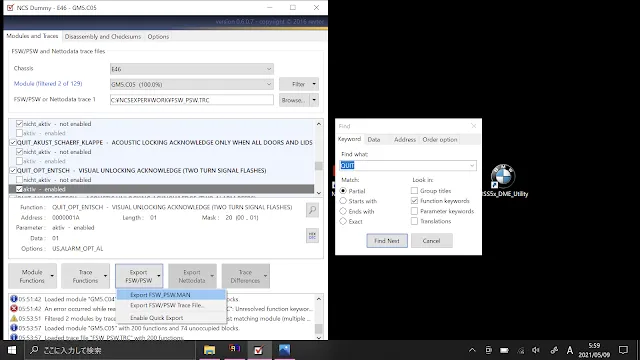Expand the Browse button dropdown arrow
640x360 pixels.
point(314,100)
